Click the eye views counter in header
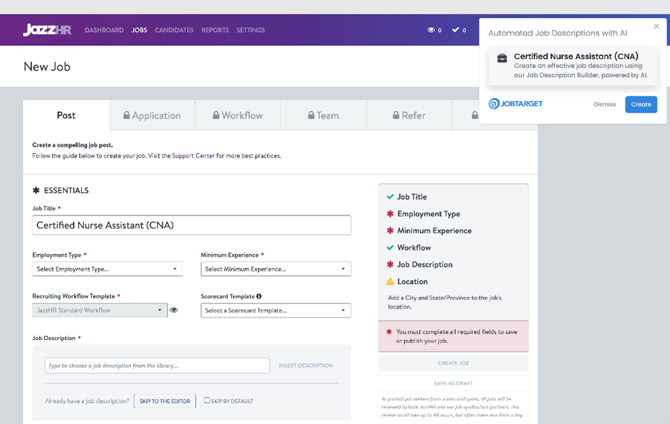 [x=433, y=30]
